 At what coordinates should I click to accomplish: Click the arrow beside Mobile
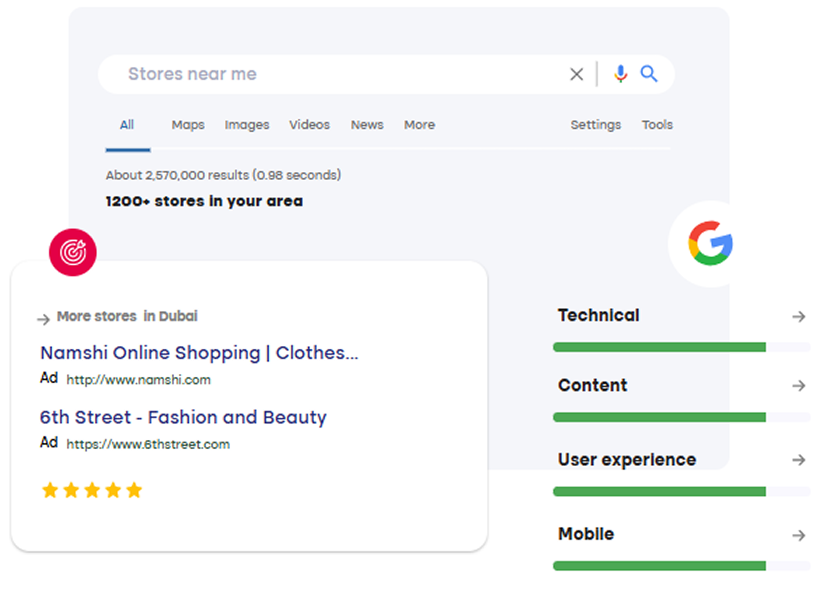(798, 535)
